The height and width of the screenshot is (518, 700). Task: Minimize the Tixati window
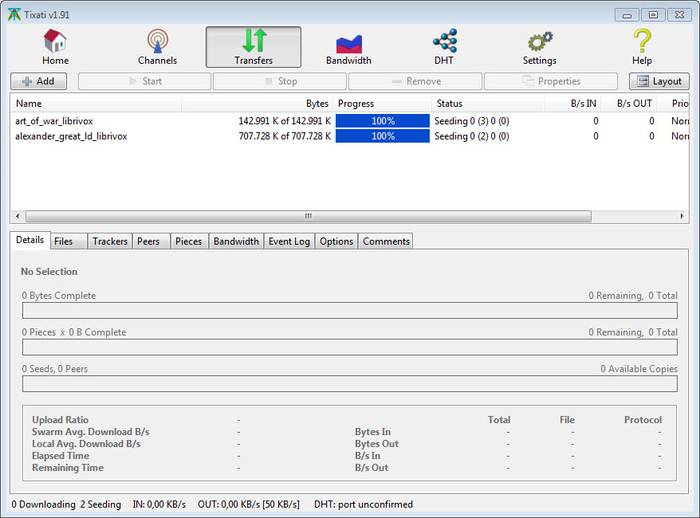[x=627, y=15]
